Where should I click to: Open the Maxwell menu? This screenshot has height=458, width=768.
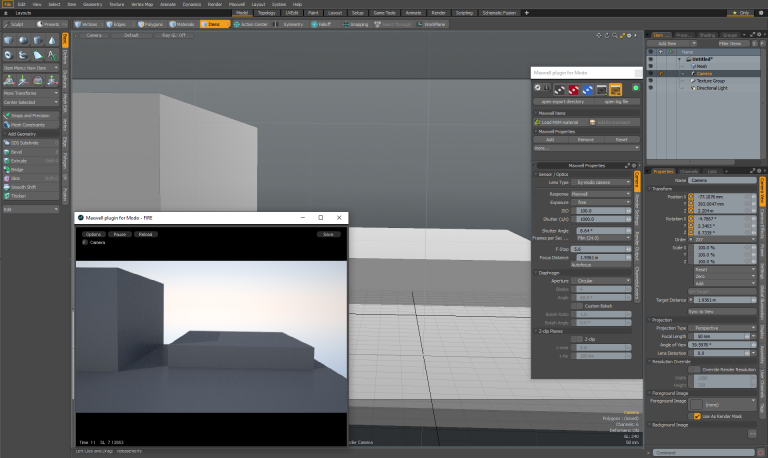[x=237, y=4]
